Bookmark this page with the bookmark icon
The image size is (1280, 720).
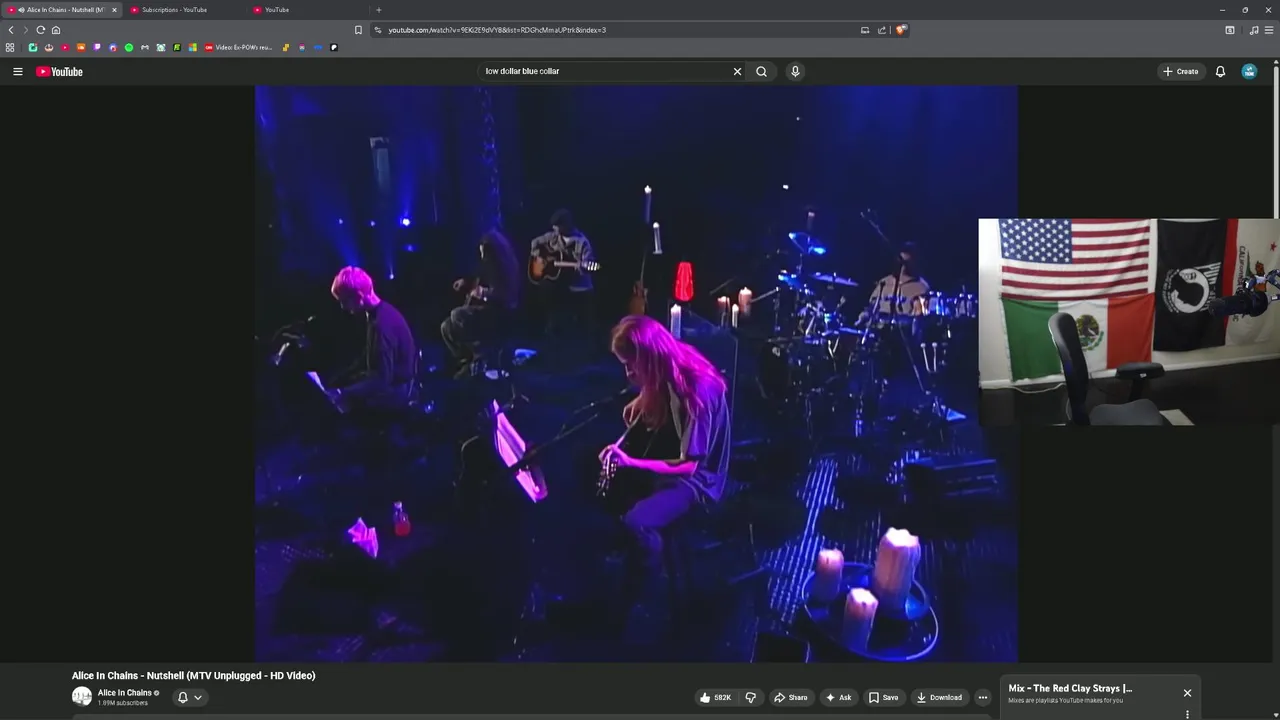359,30
